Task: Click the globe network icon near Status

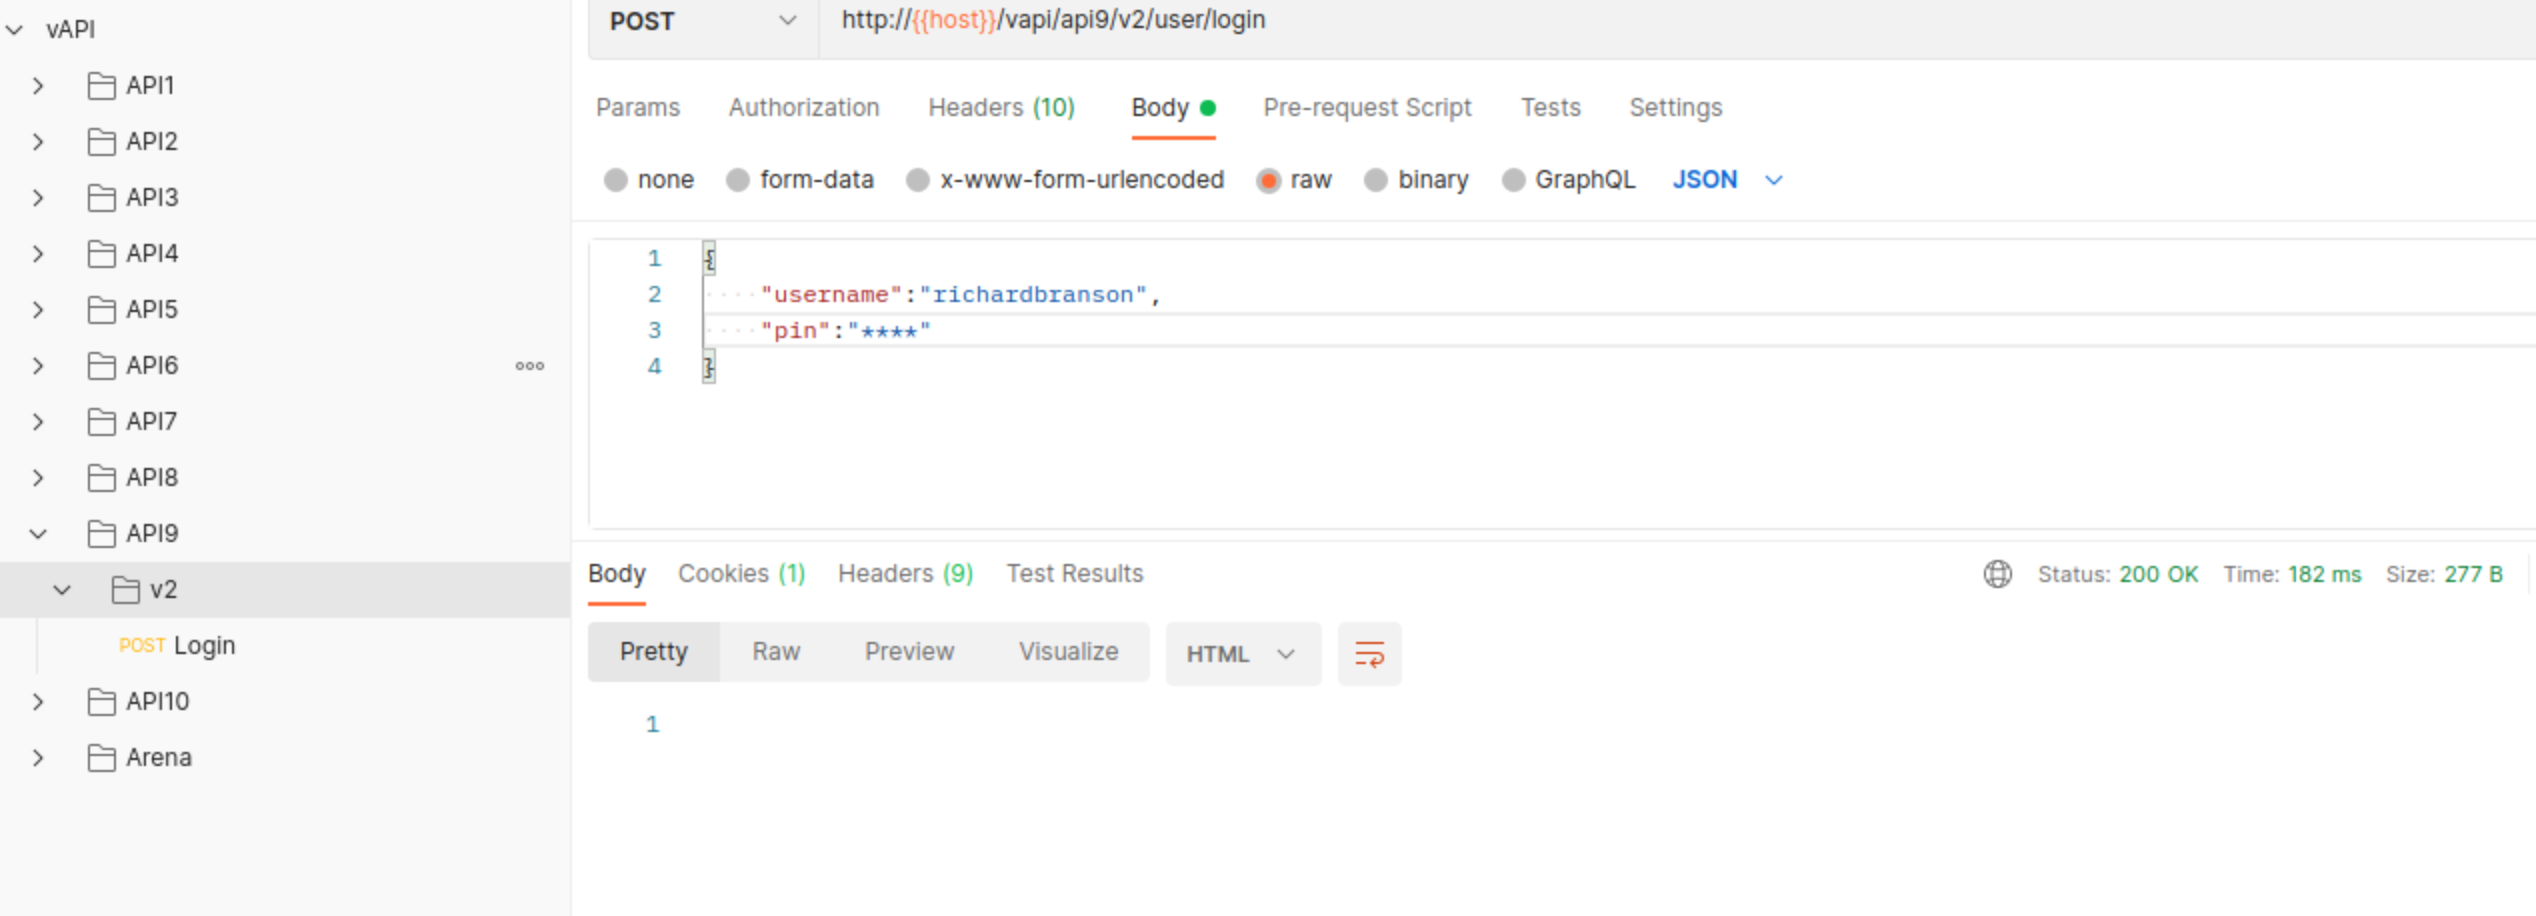Action: click(x=1997, y=574)
